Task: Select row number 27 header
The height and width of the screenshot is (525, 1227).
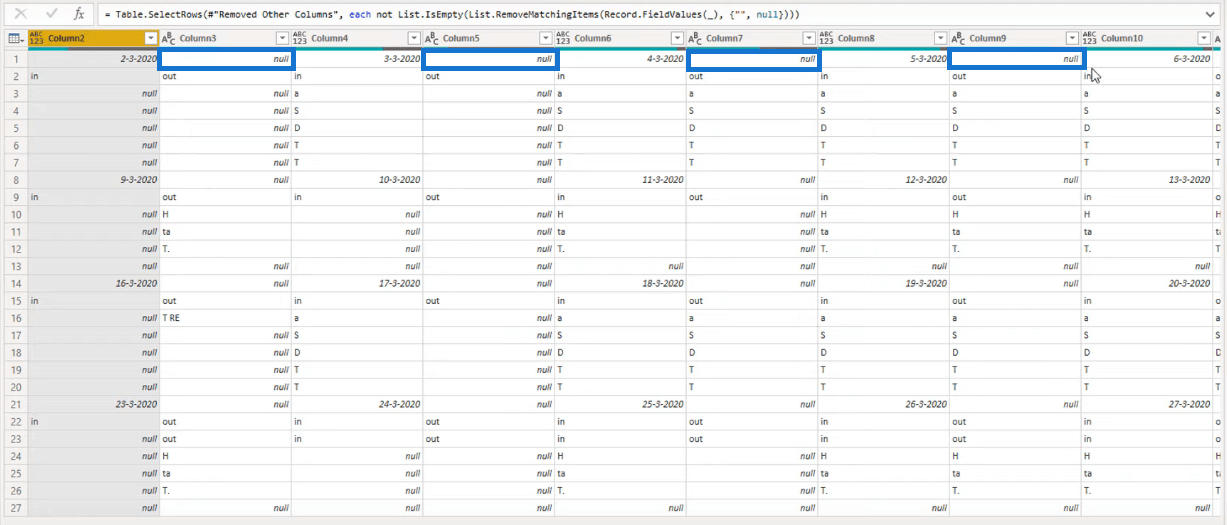Action: click(x=14, y=508)
